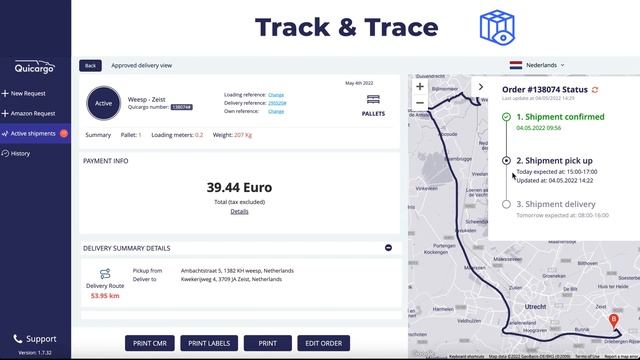Refresh the order status icon
This screenshot has width=640, height=360.
coord(595,90)
